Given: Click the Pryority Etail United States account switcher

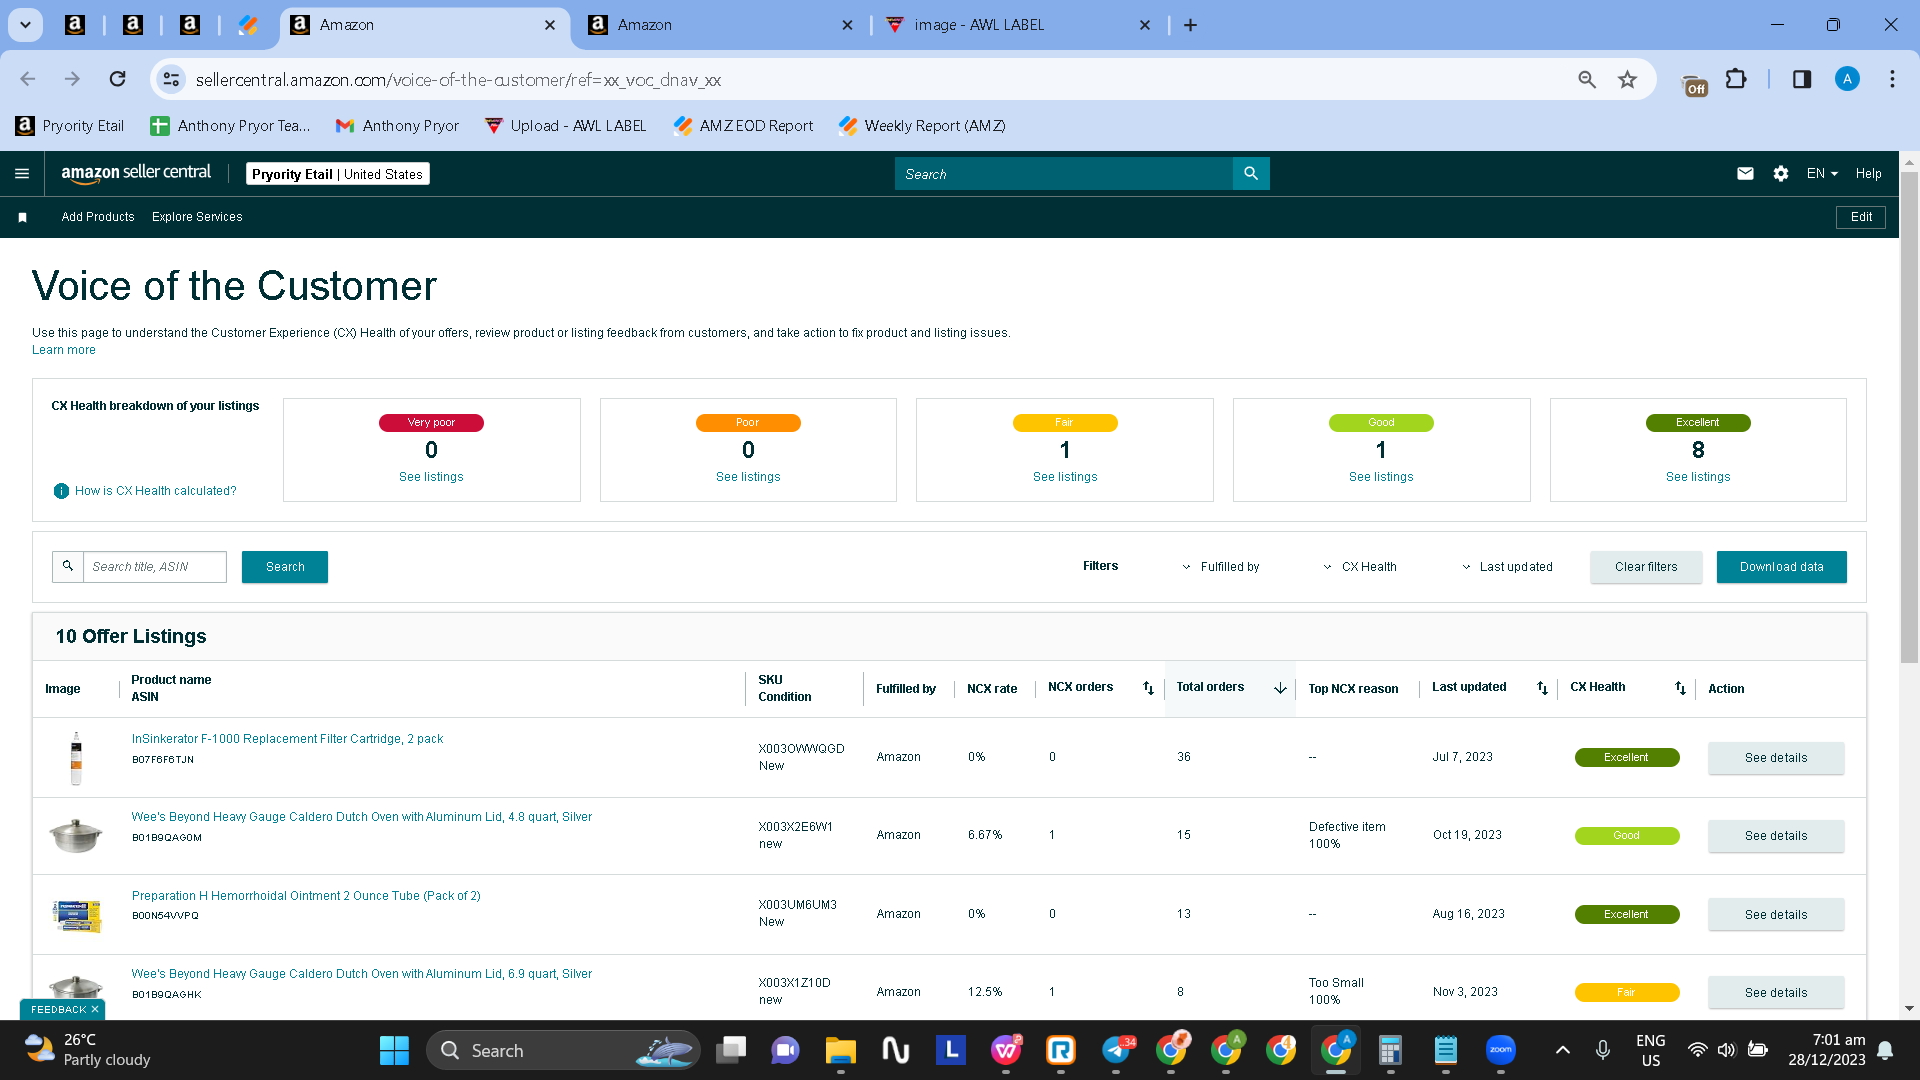Looking at the screenshot, I should pyautogui.click(x=338, y=174).
